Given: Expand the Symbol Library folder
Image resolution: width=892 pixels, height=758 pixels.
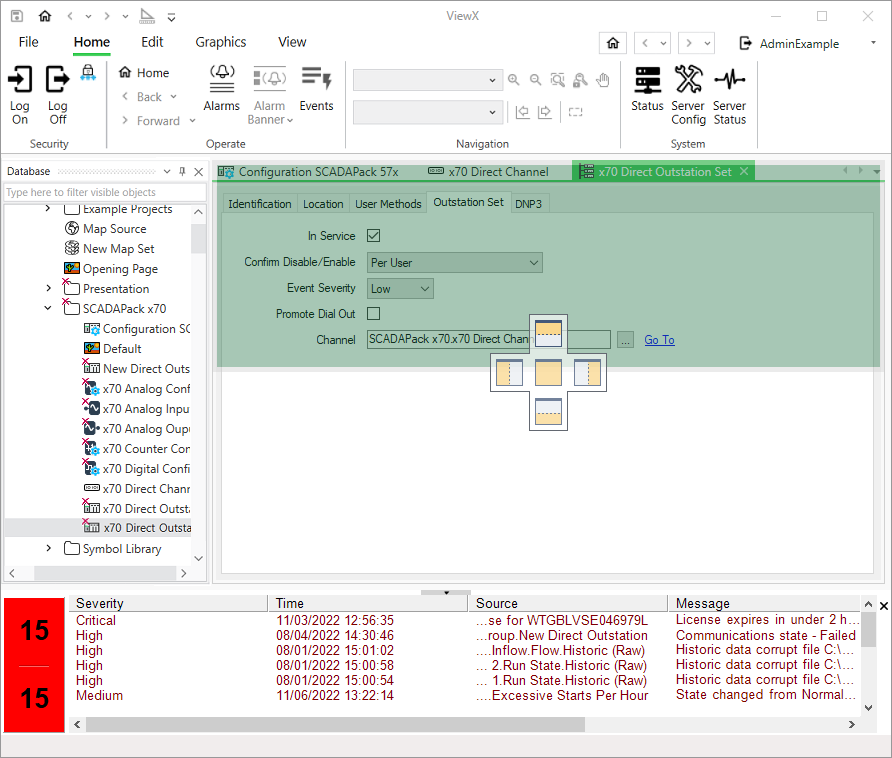Looking at the screenshot, I should [x=48, y=549].
